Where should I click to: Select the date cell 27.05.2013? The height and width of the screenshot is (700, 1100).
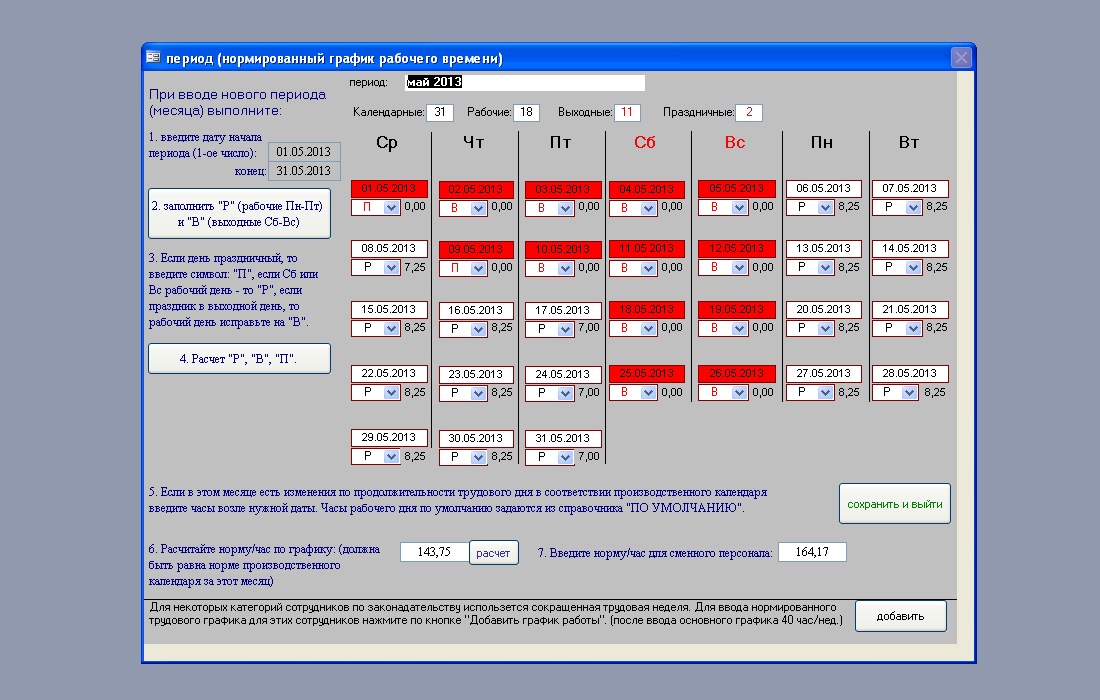click(x=824, y=374)
